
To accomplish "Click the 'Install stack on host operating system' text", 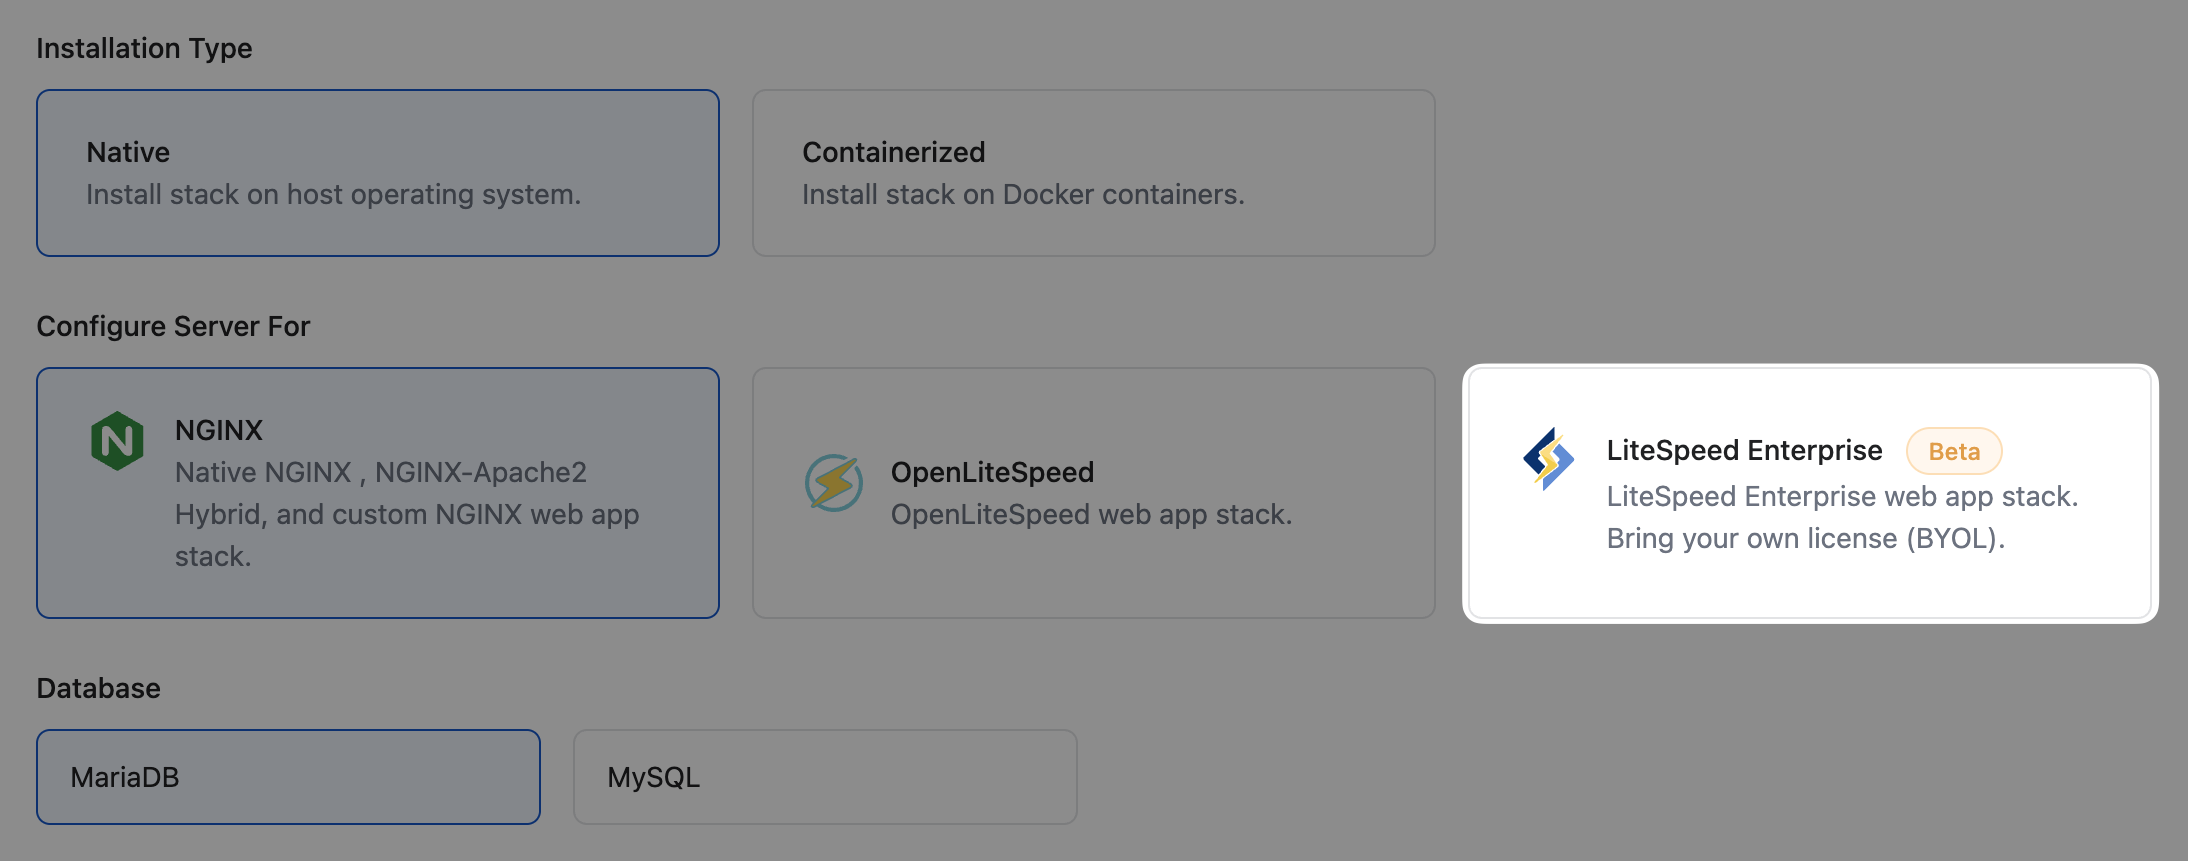I will [333, 194].
